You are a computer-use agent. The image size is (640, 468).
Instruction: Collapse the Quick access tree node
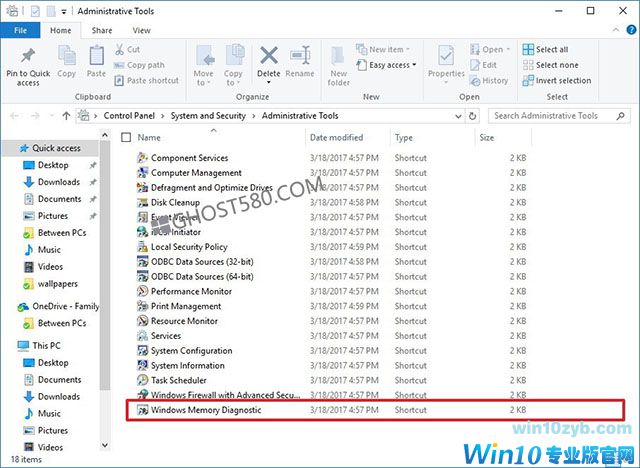[x=9, y=148]
